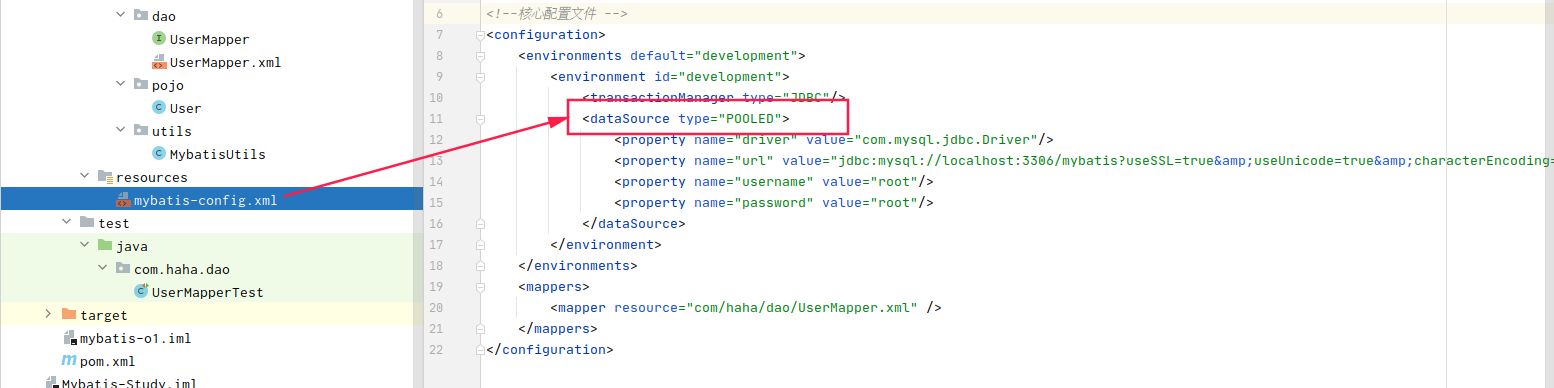1554x388 pixels.
Task: Select the User class in tree
Action: pyautogui.click(x=185, y=108)
